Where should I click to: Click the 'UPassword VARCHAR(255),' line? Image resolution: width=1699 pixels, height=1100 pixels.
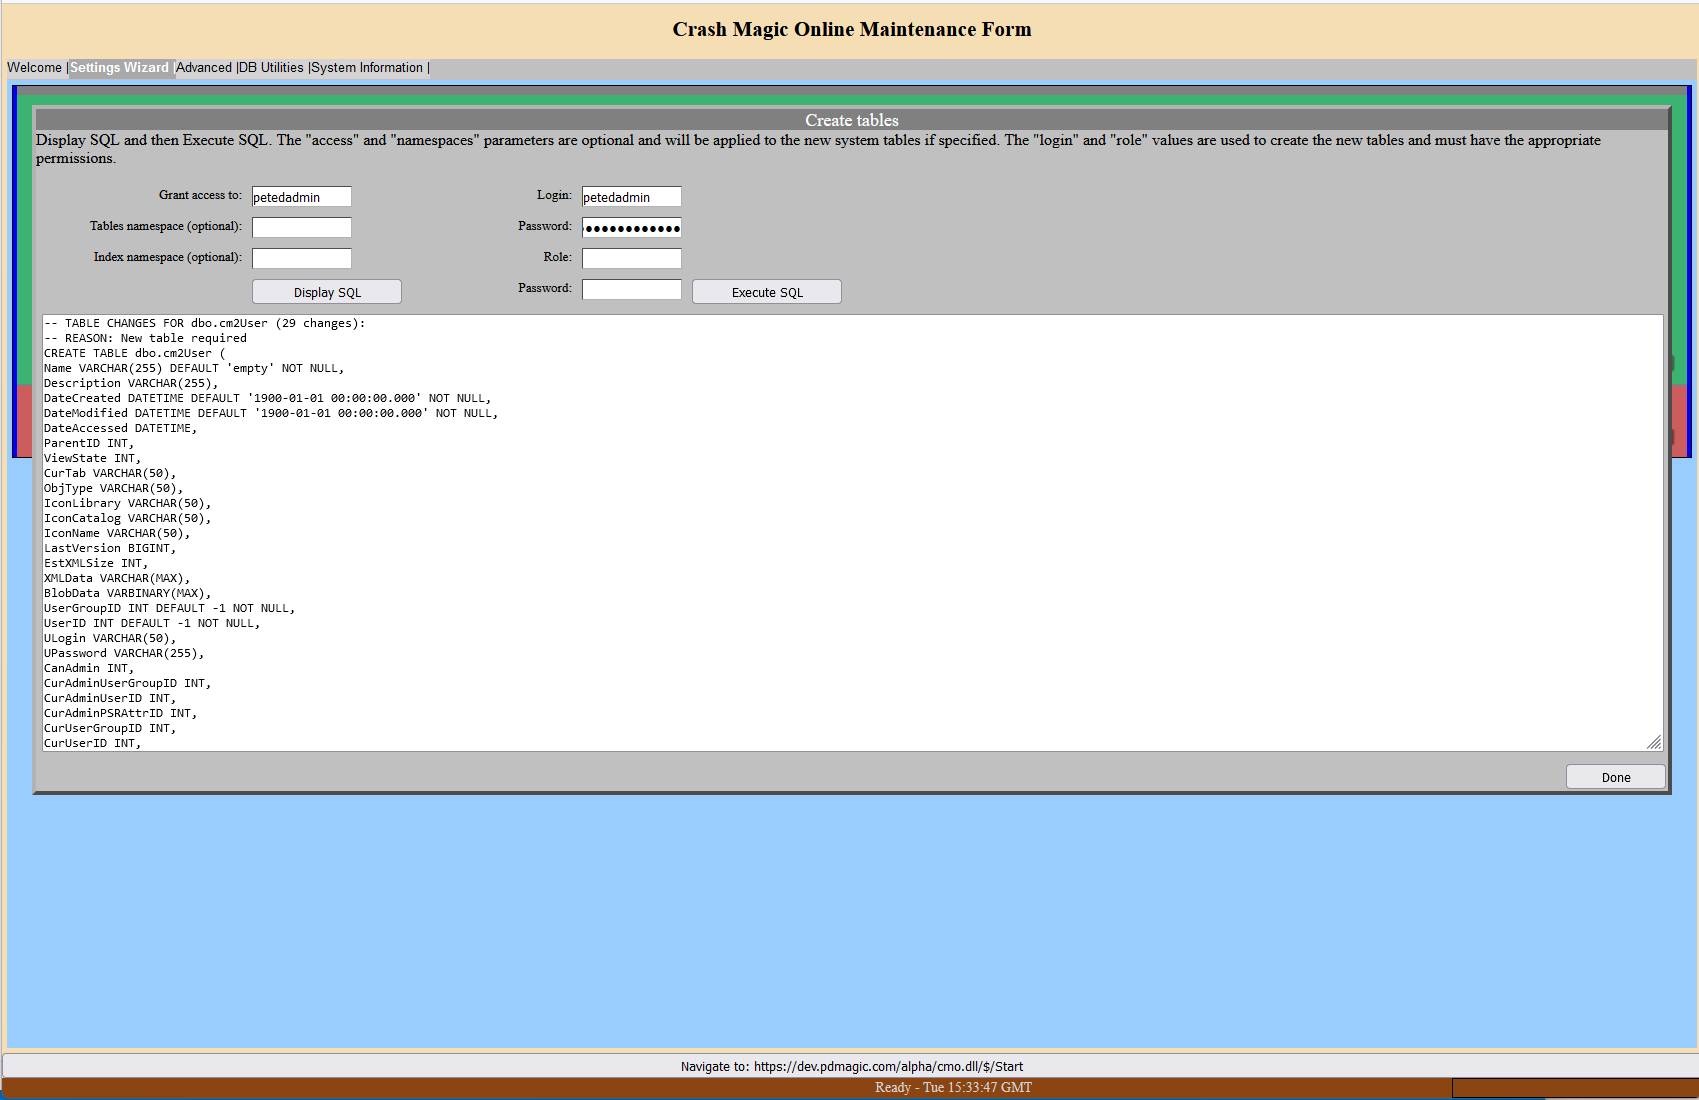124,653
